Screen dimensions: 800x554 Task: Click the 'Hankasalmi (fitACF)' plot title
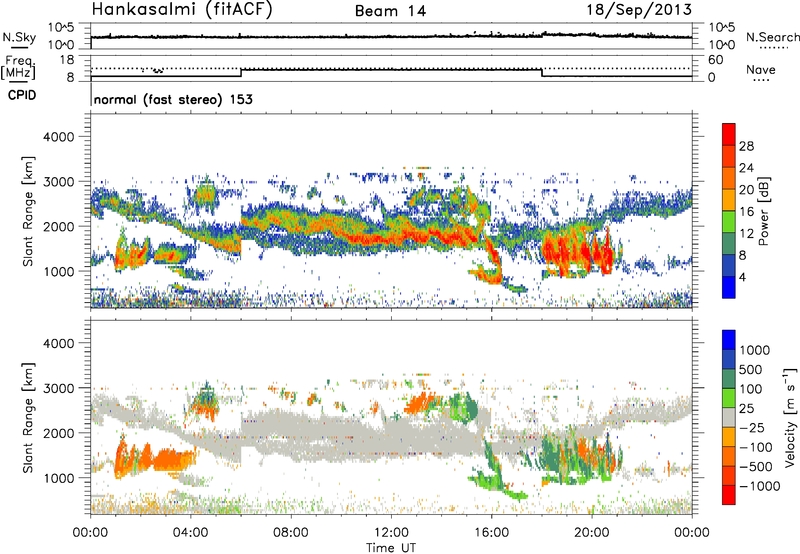coord(182,10)
